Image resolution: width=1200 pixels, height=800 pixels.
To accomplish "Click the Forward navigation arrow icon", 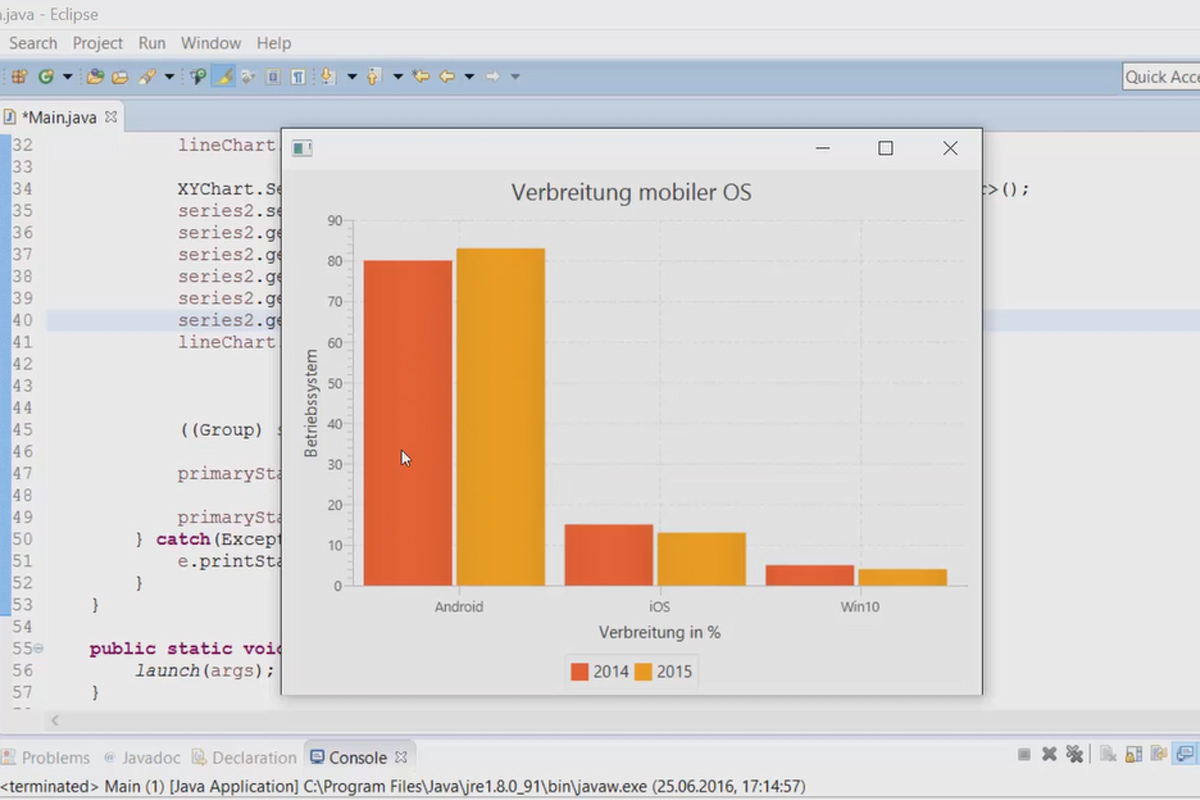I will pyautogui.click(x=492, y=77).
